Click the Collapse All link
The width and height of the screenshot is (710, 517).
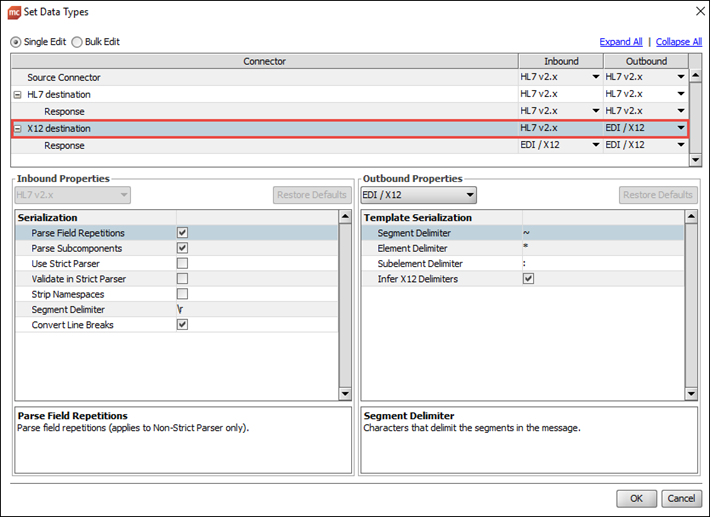[678, 42]
